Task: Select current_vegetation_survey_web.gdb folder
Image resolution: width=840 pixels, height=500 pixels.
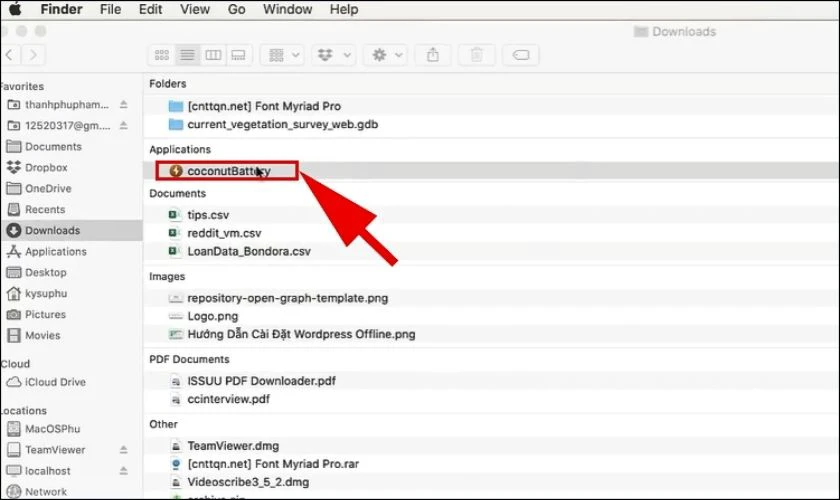Action: pyautogui.click(x=273, y=124)
